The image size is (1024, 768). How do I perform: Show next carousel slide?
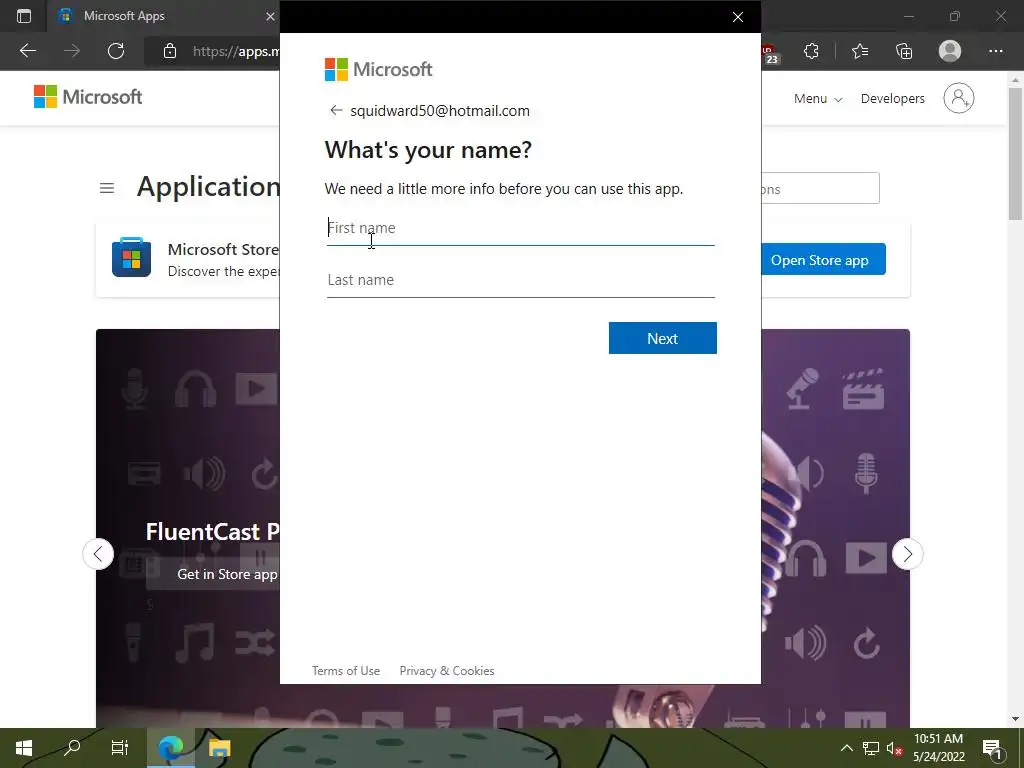907,554
